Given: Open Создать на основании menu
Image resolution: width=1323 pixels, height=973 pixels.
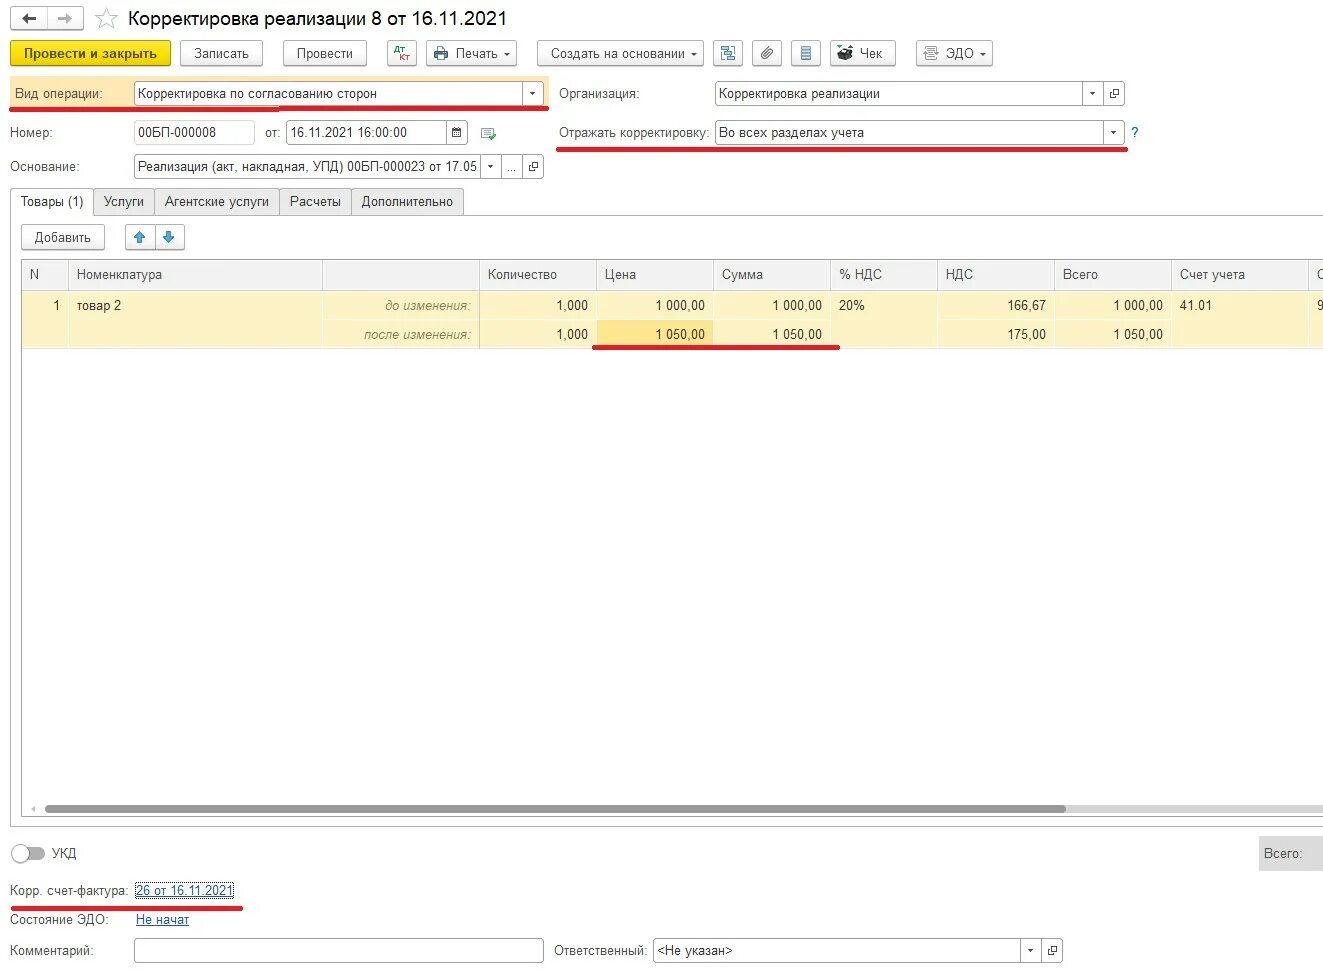Looking at the screenshot, I should (x=620, y=53).
